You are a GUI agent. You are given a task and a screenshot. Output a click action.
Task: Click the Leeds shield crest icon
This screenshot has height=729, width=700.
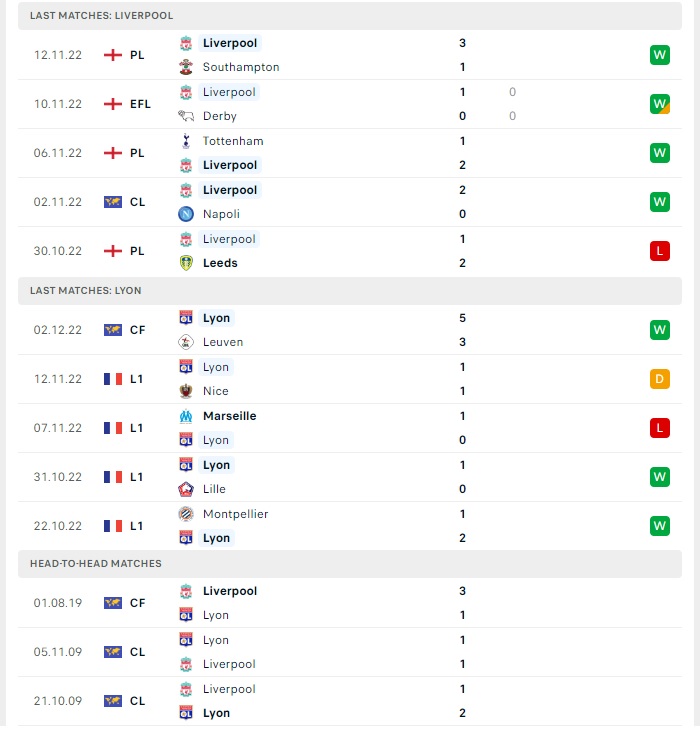tap(186, 263)
